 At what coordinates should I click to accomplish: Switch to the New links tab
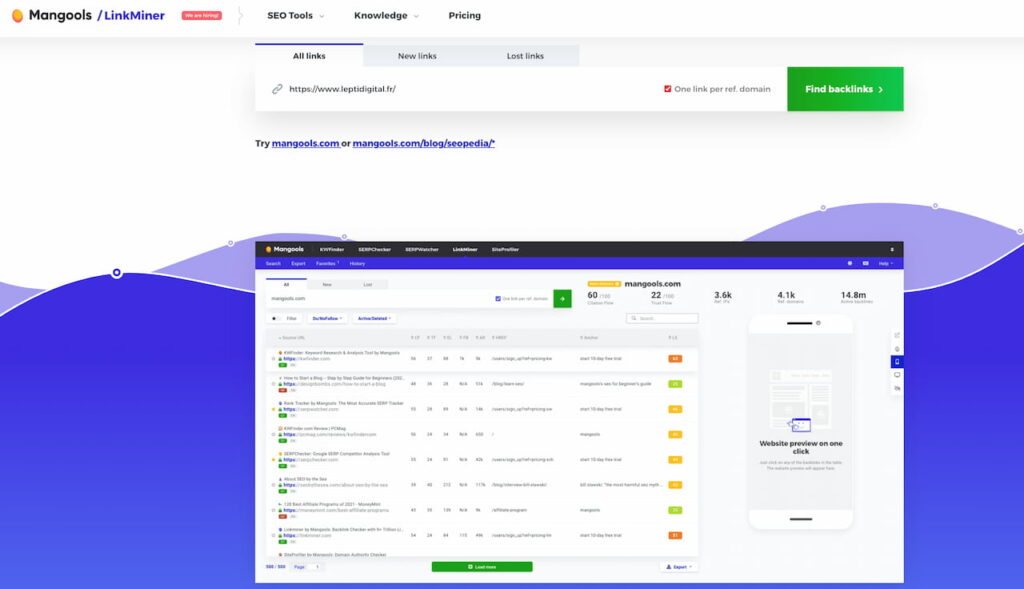tap(417, 56)
